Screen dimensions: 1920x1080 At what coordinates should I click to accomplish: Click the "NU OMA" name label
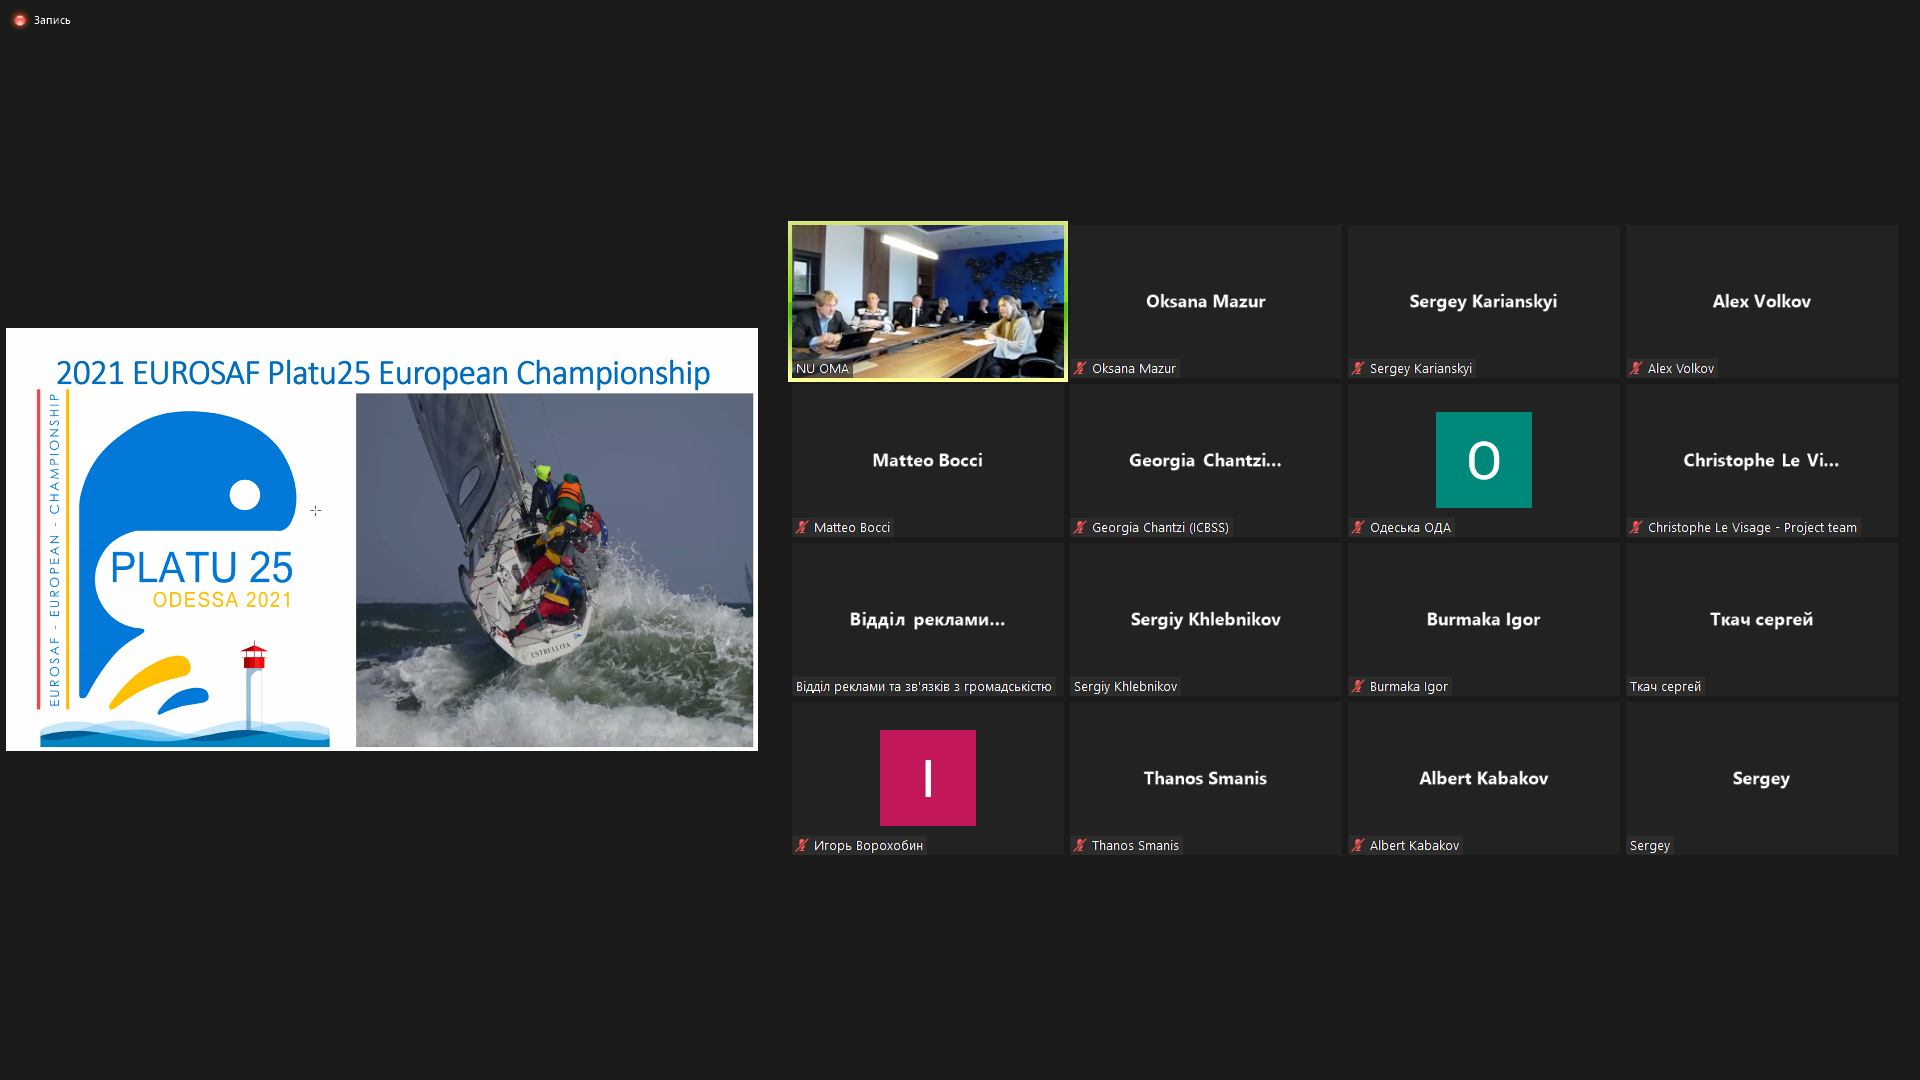point(822,369)
